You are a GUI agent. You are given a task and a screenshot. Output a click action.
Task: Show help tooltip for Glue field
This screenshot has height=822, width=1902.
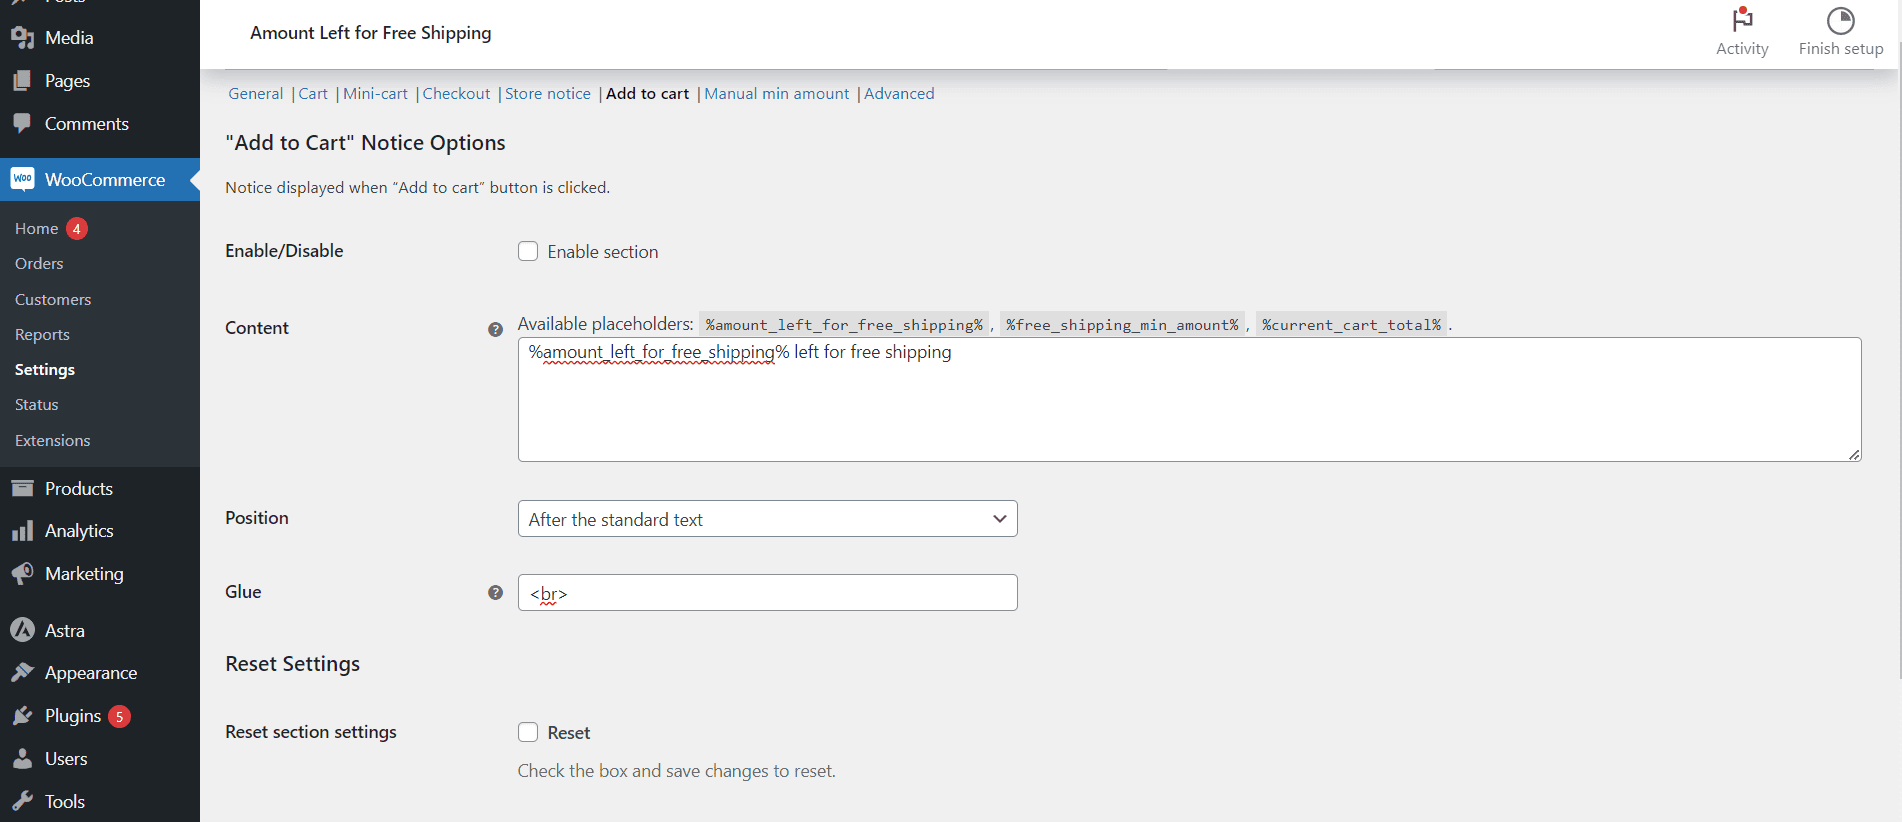(x=495, y=593)
